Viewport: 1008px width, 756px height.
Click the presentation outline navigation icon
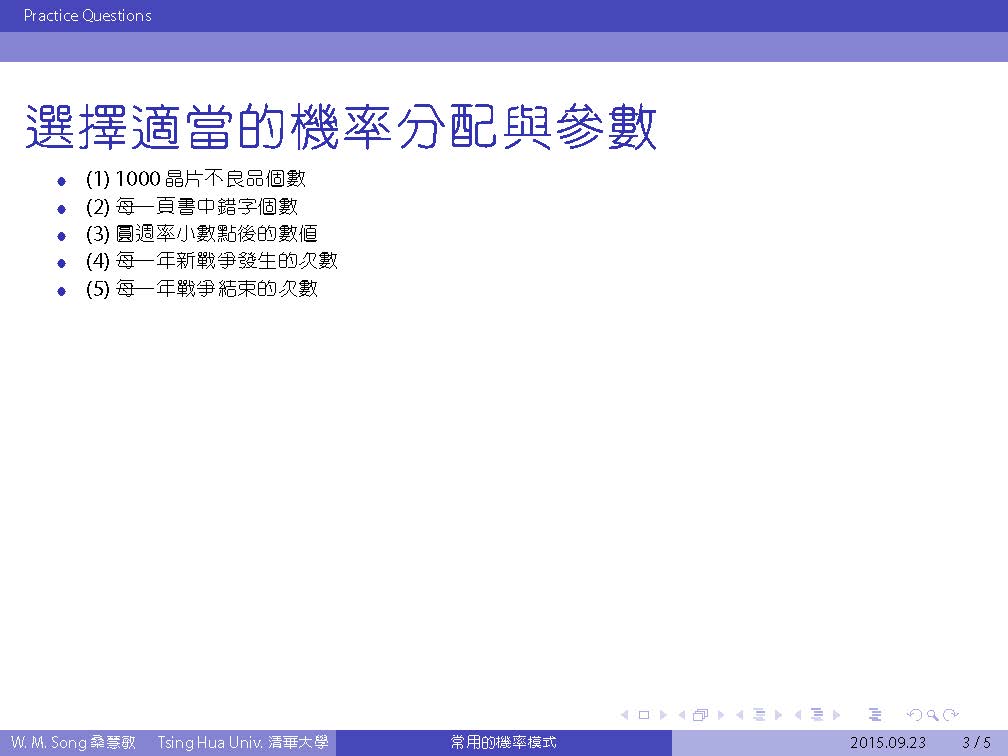(x=875, y=715)
